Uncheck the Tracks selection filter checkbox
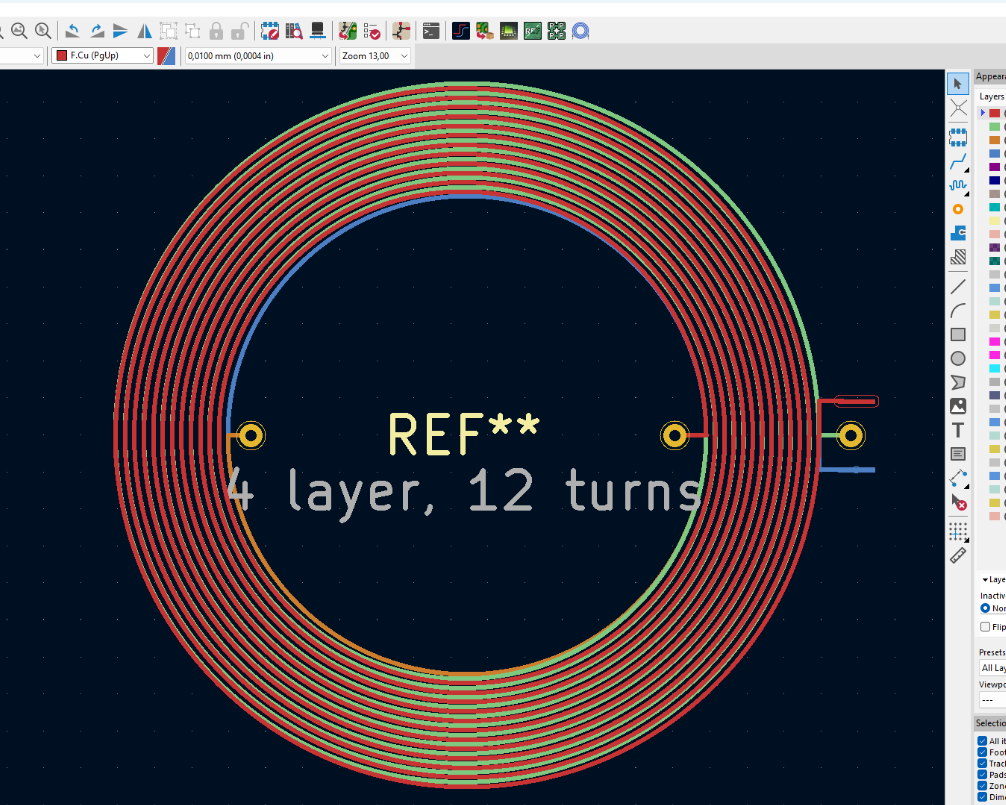1006x805 pixels. [x=982, y=763]
